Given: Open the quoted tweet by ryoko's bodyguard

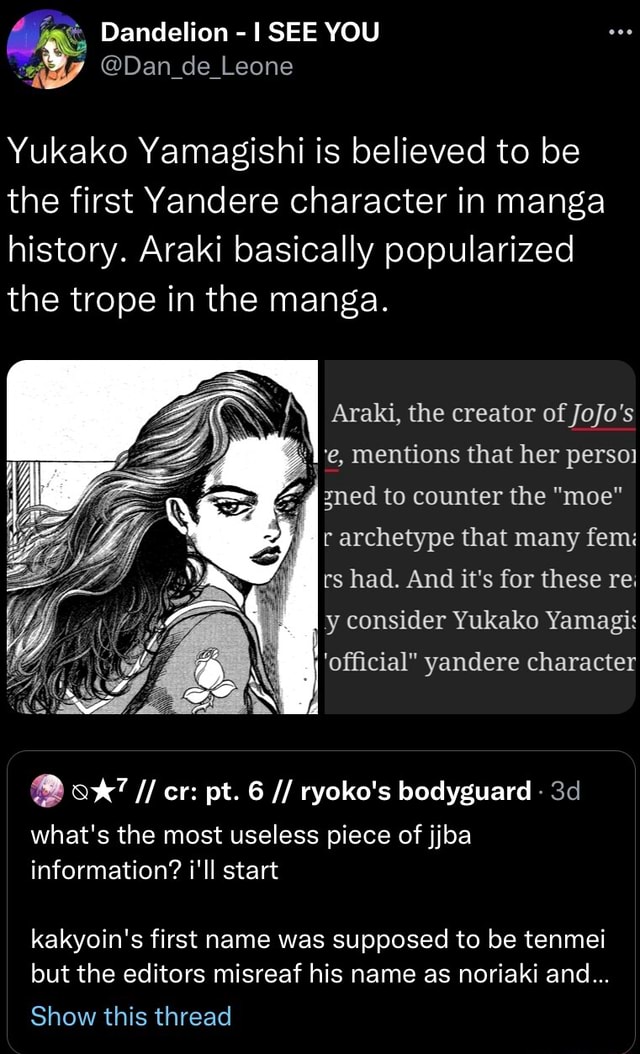Looking at the screenshot, I should [x=320, y=902].
